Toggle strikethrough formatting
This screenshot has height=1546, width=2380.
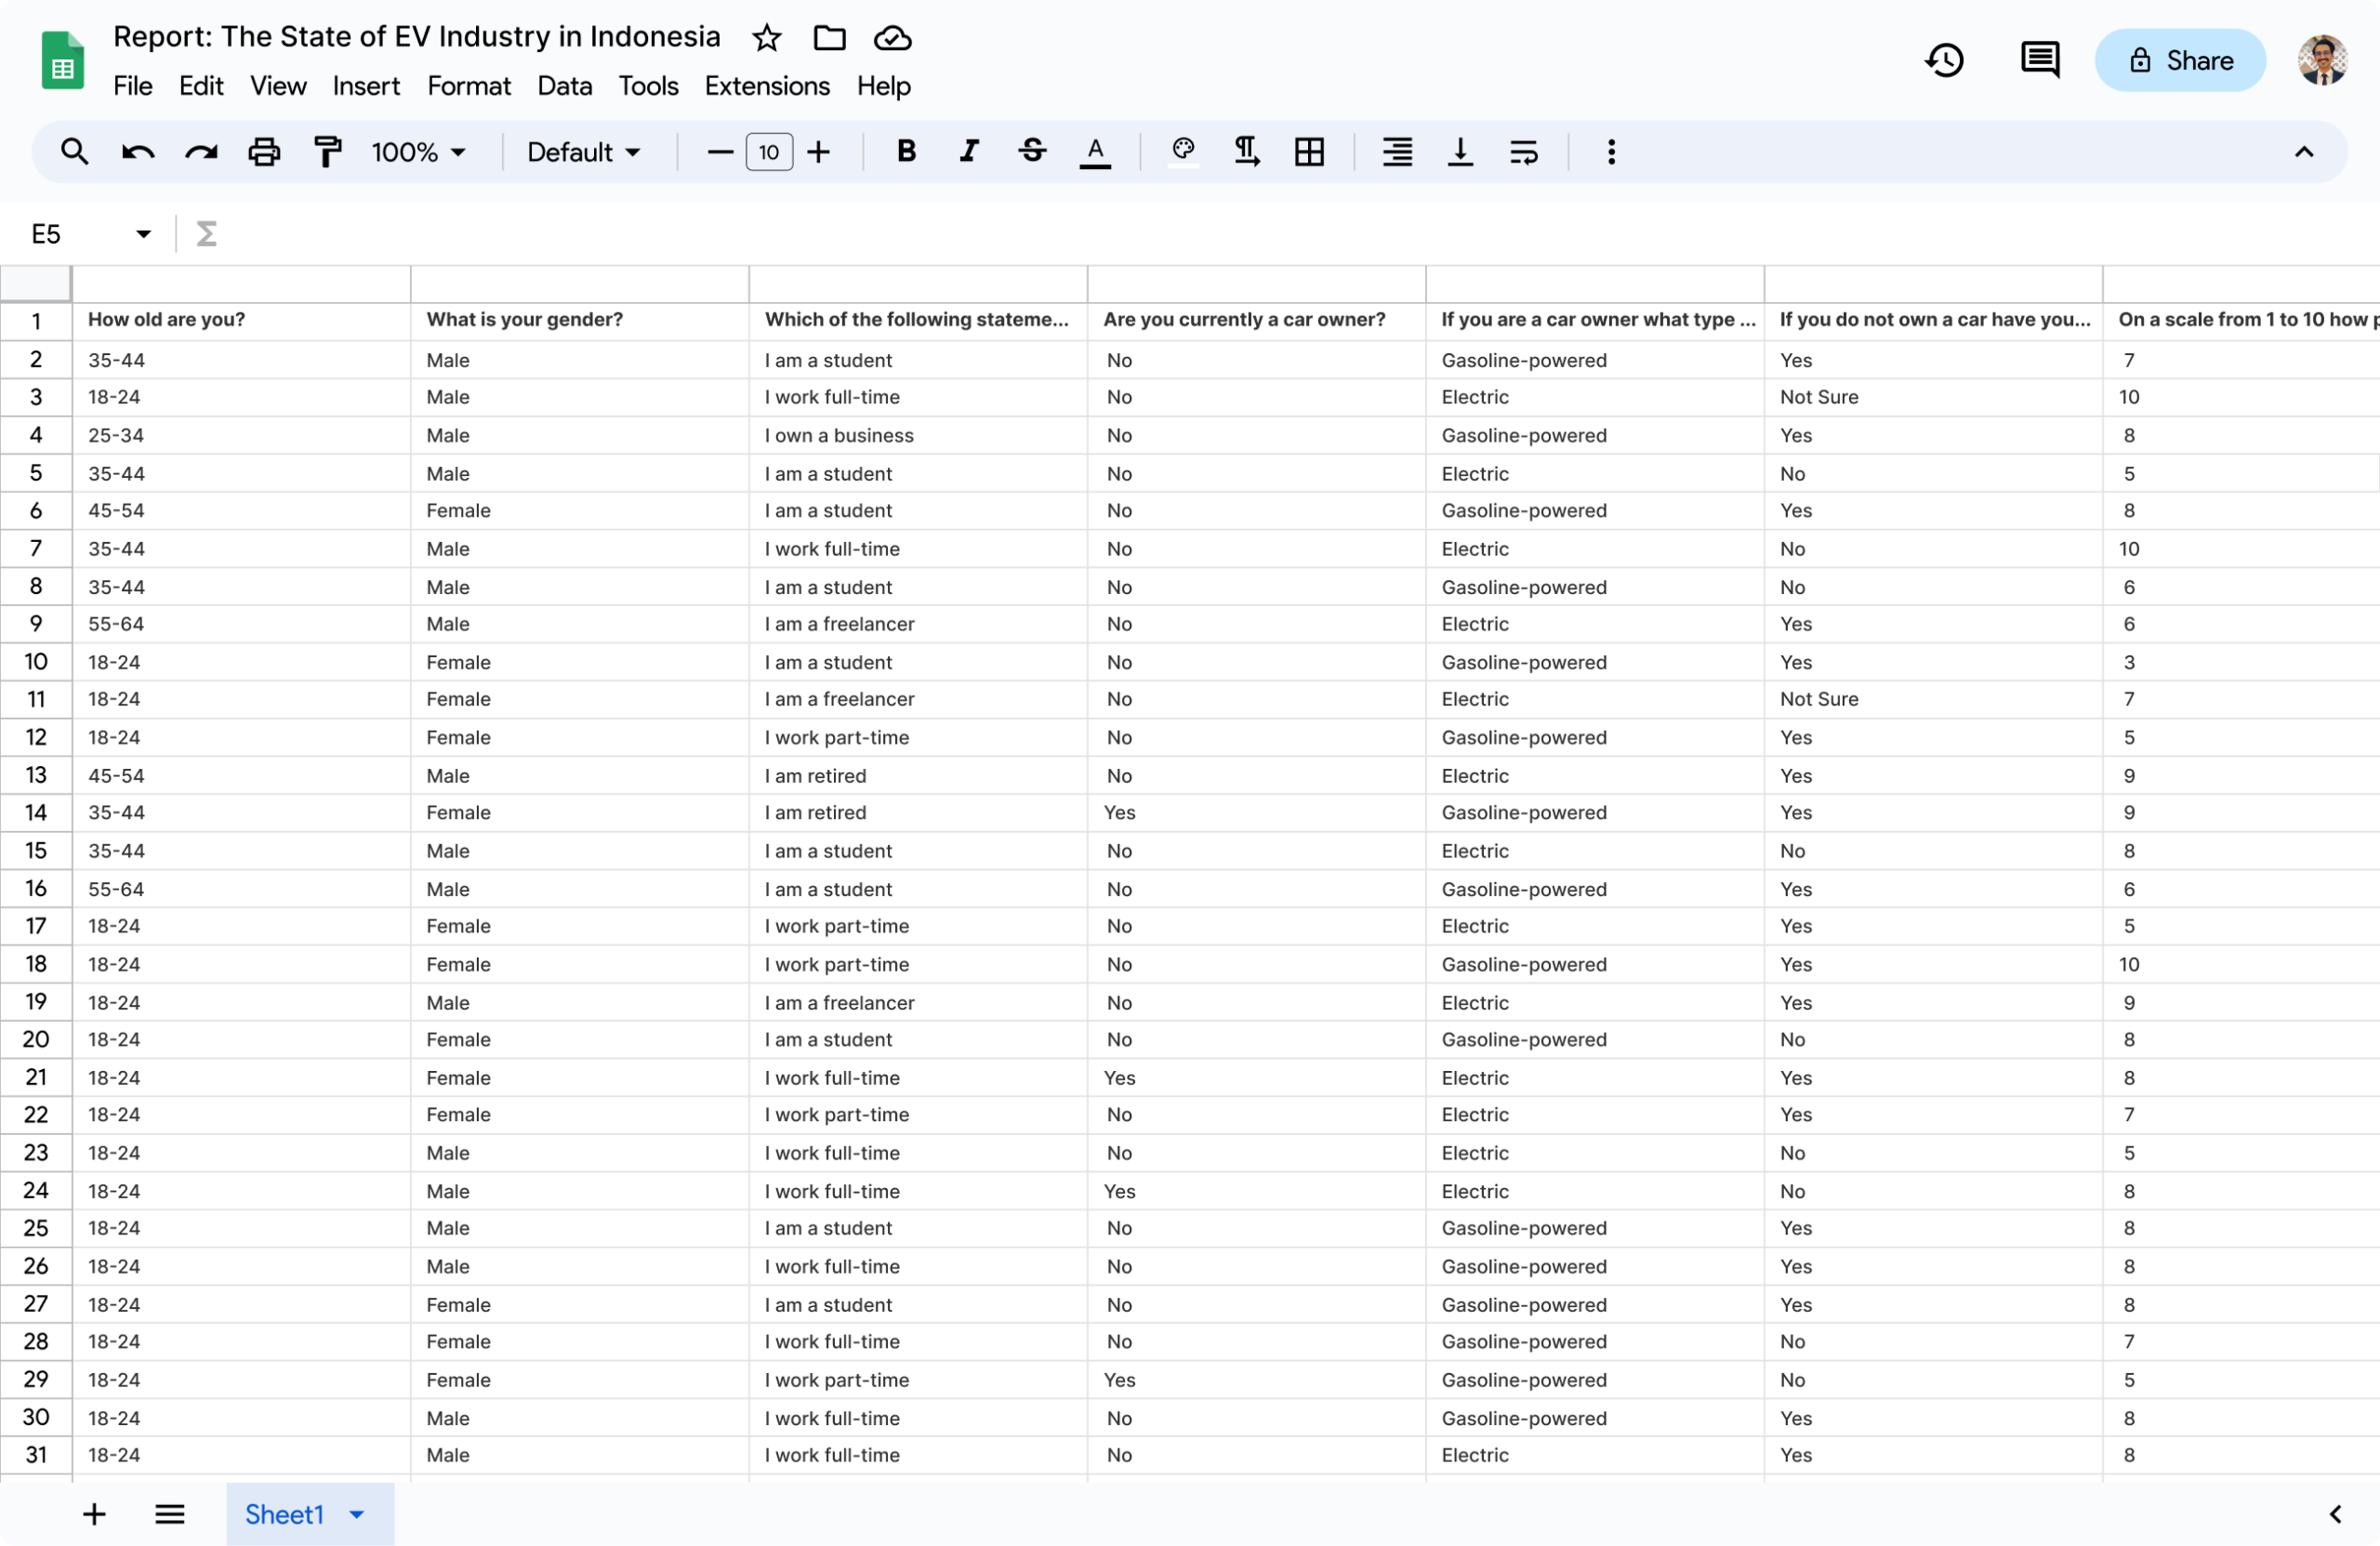pos(1032,152)
